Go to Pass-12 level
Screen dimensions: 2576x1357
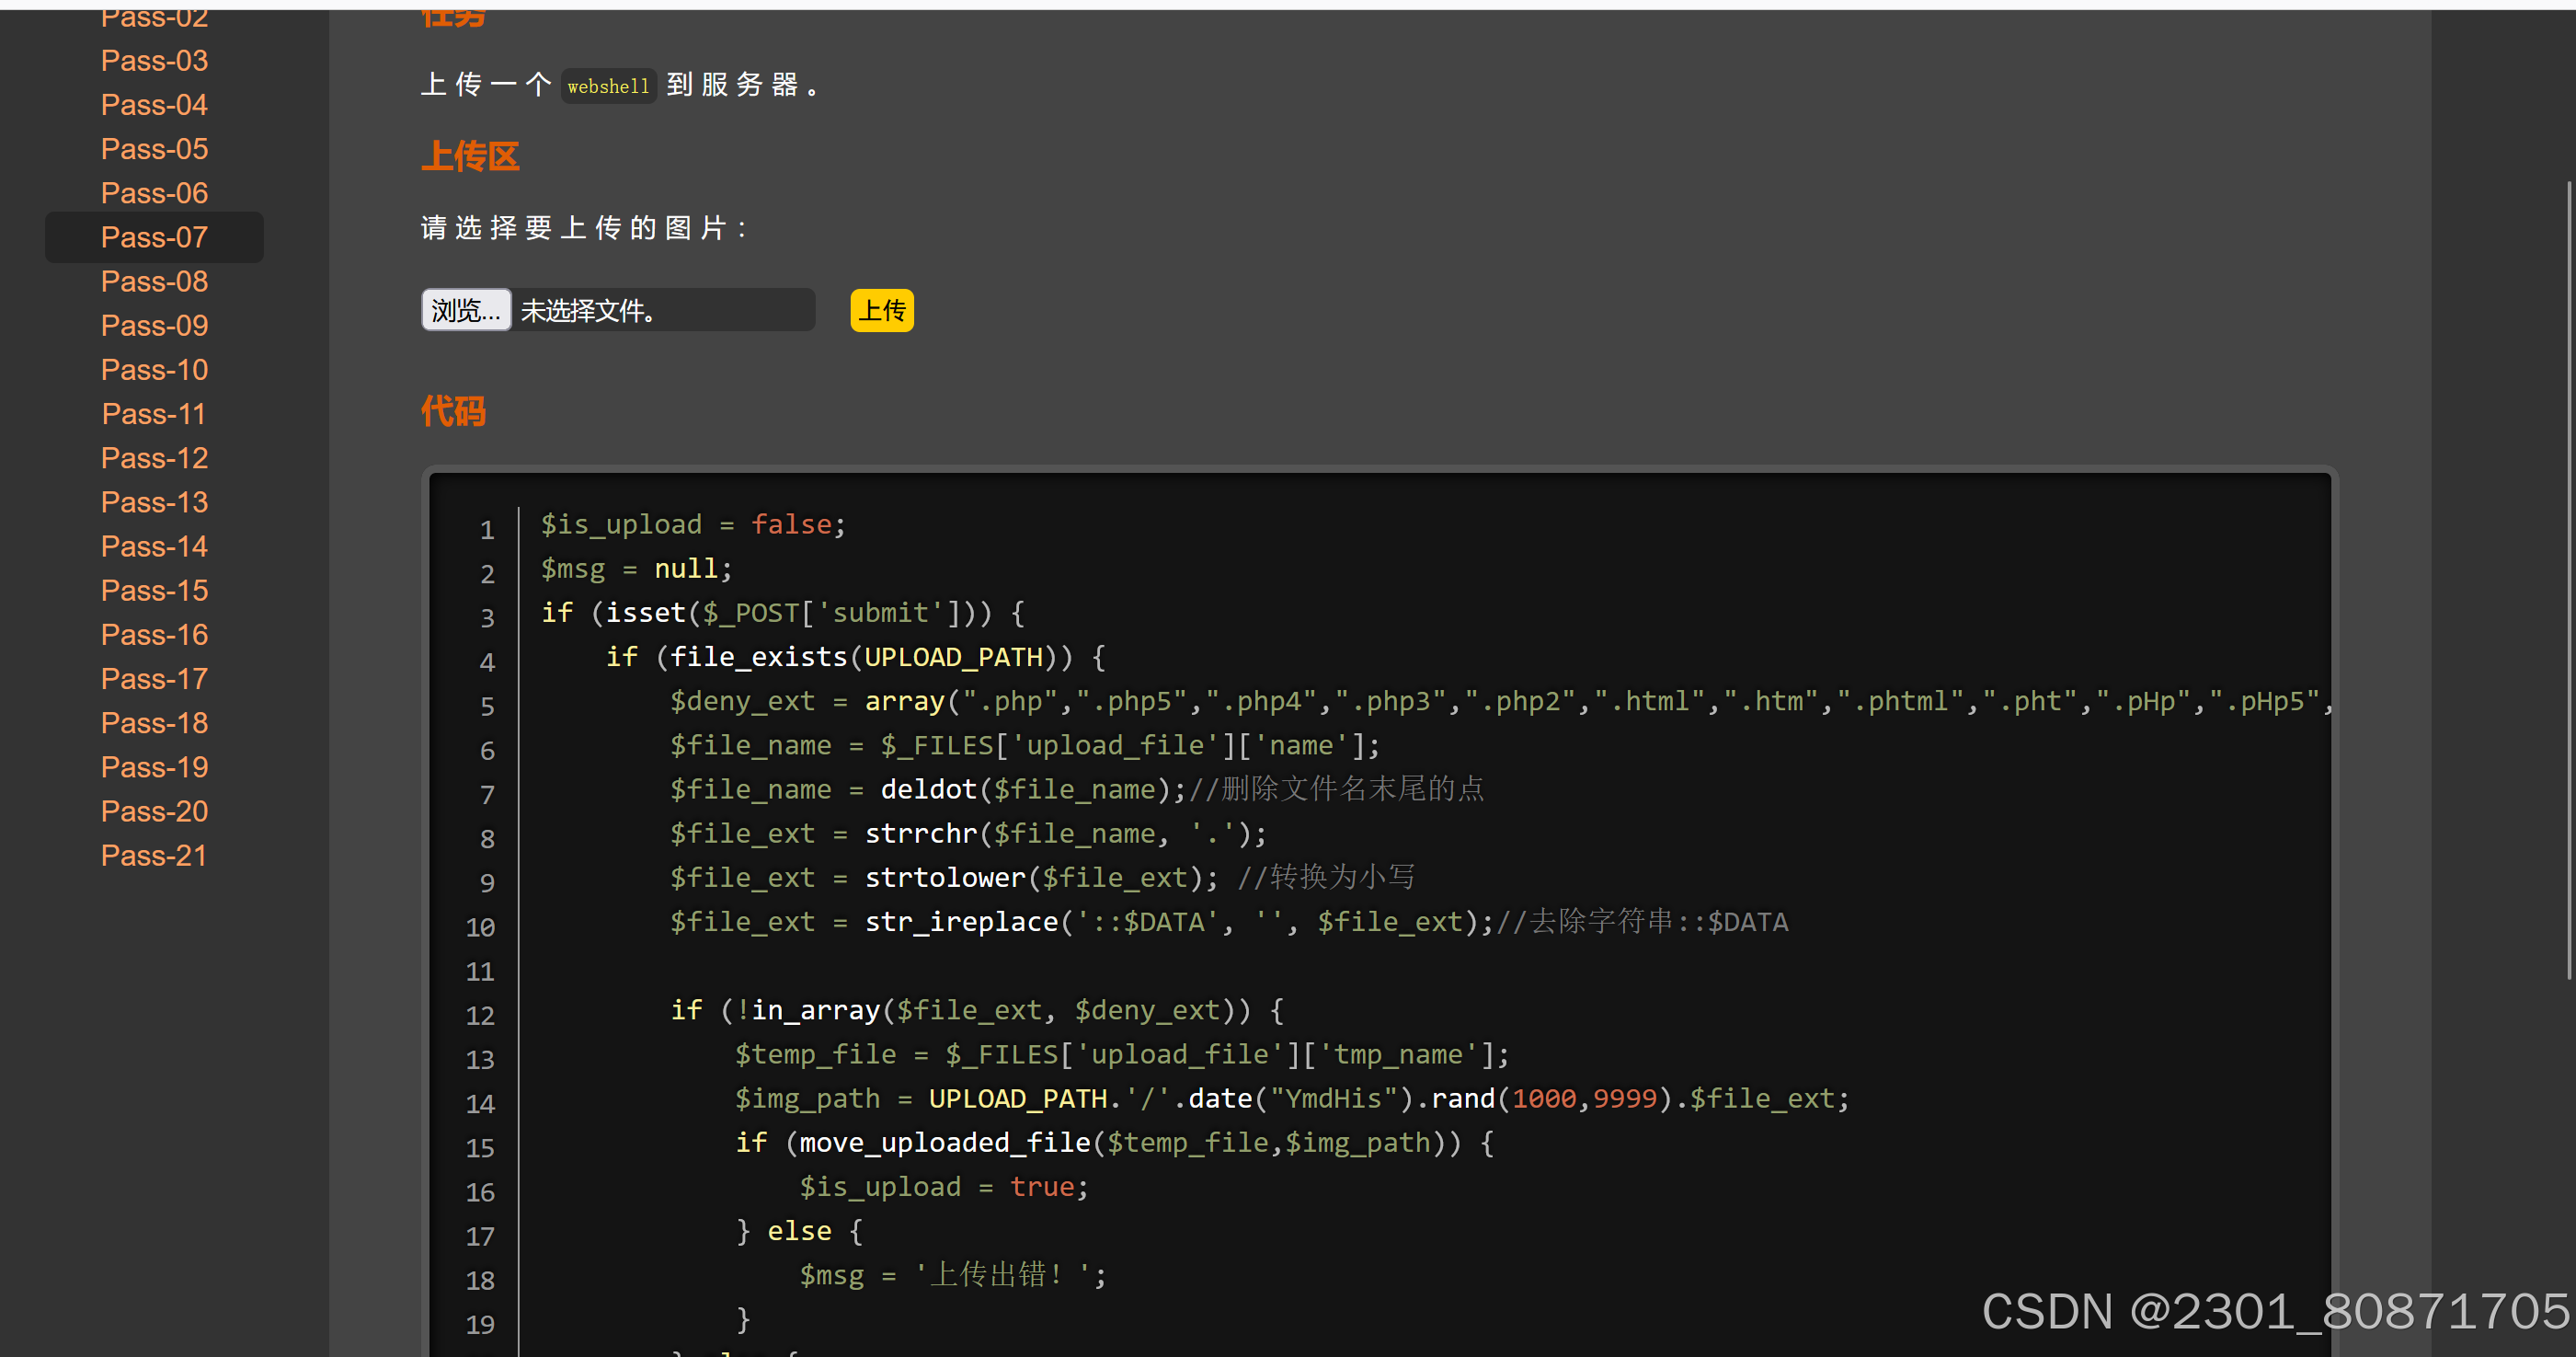click(154, 458)
